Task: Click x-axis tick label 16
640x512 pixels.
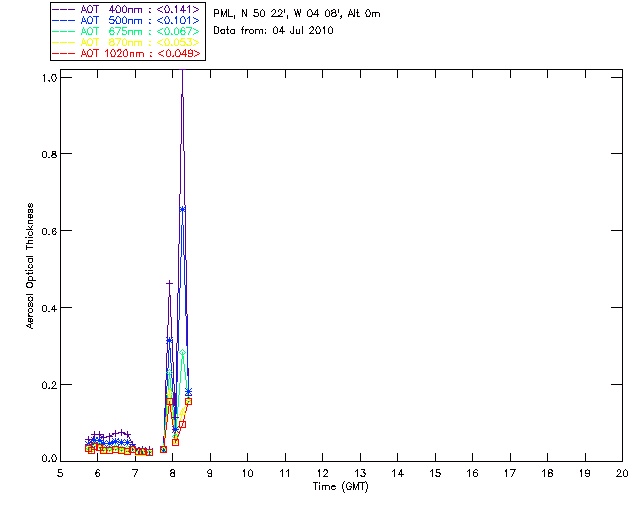Action: [x=473, y=473]
